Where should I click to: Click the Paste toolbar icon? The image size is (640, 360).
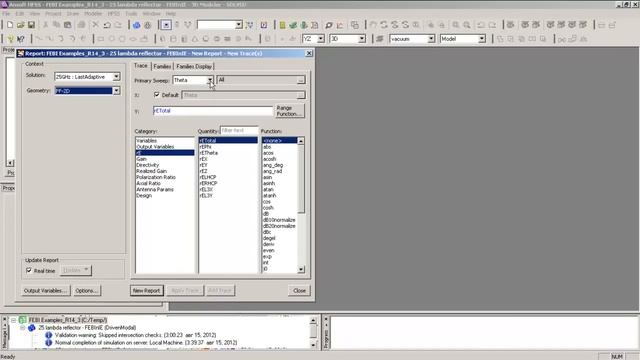(67, 25)
